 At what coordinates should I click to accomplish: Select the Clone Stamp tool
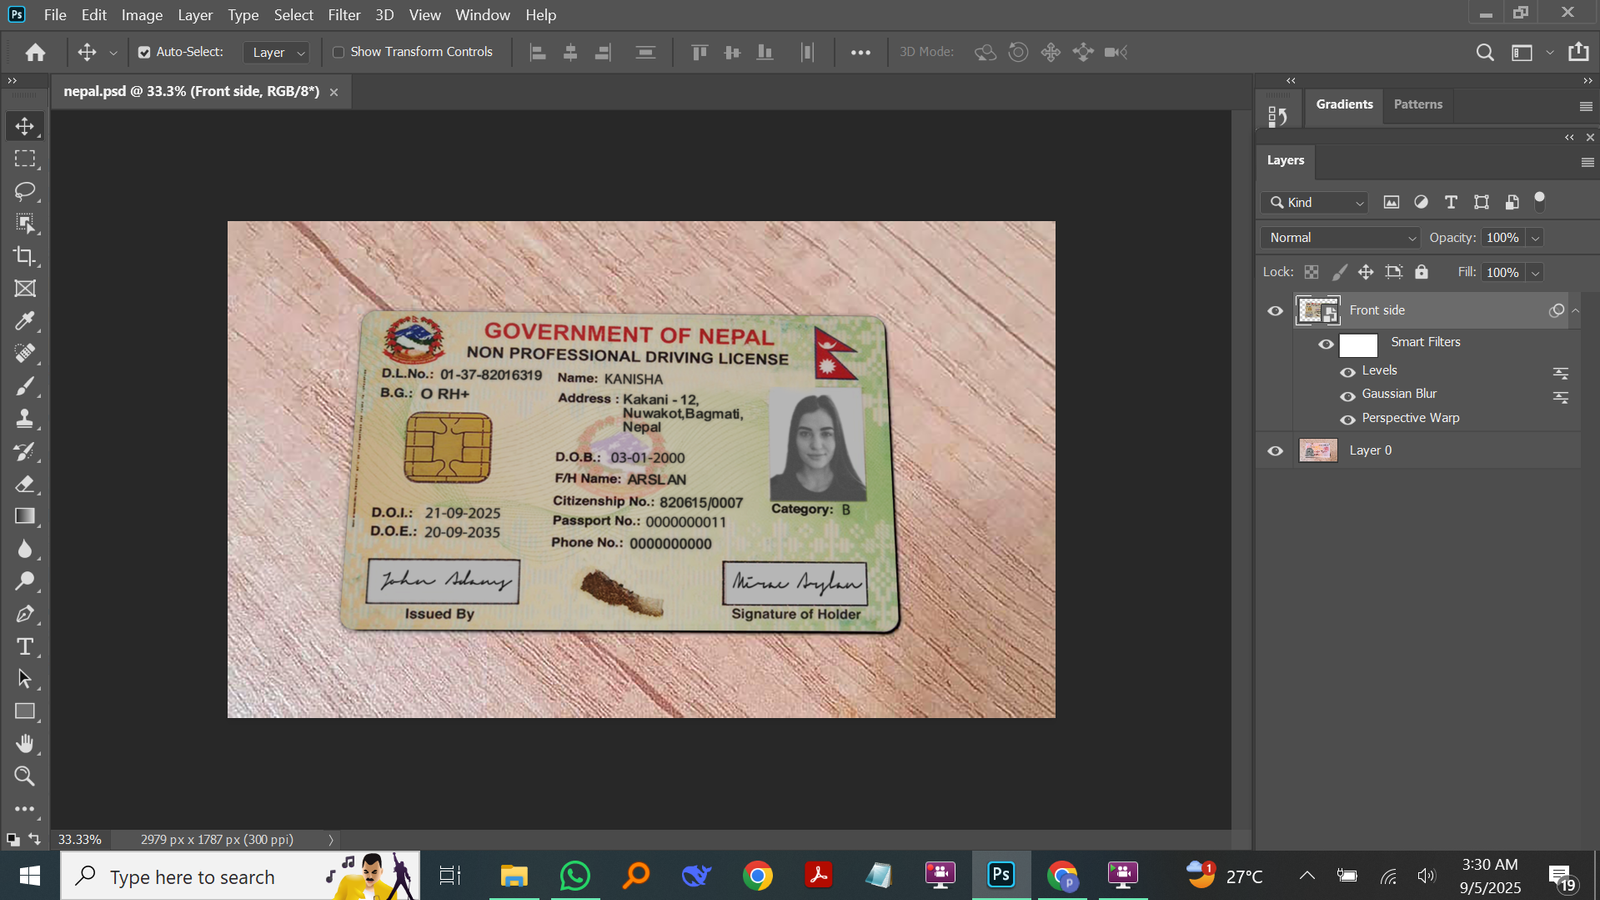click(25, 418)
